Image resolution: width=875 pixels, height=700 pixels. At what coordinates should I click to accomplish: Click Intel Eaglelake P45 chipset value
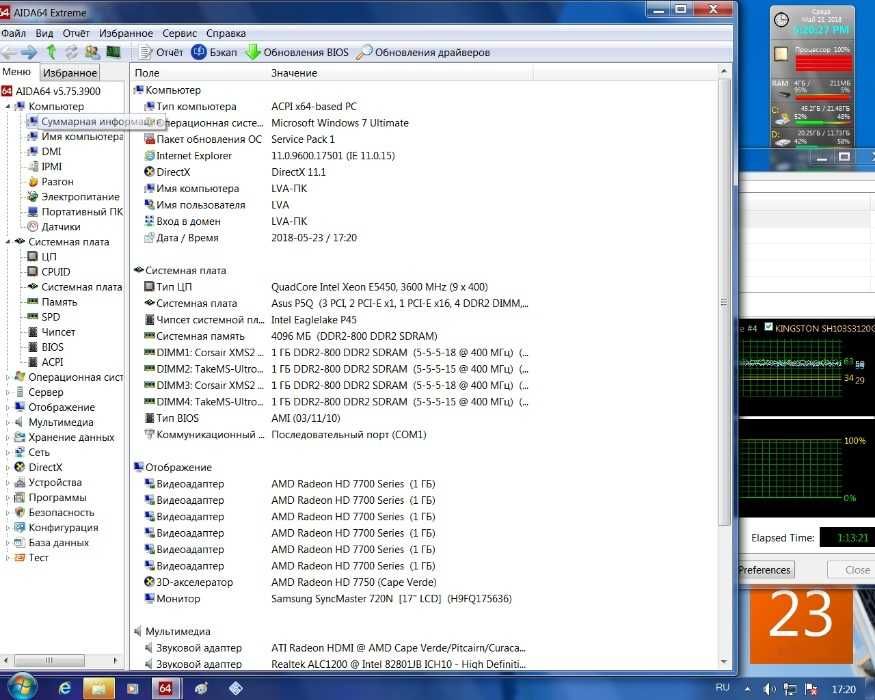point(314,320)
